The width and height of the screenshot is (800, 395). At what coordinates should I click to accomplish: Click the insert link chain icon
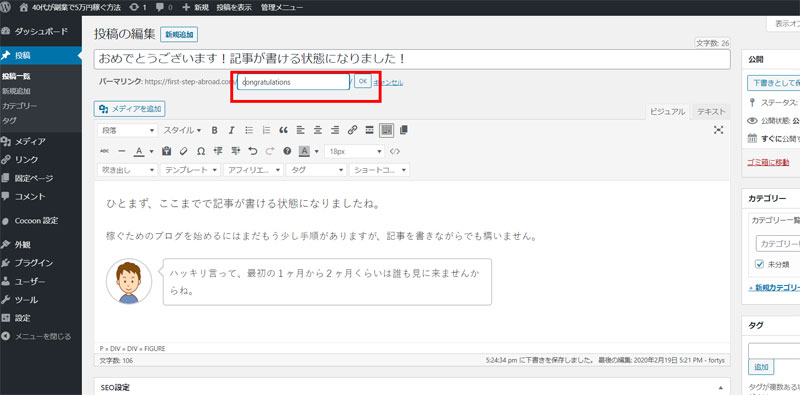pos(352,130)
